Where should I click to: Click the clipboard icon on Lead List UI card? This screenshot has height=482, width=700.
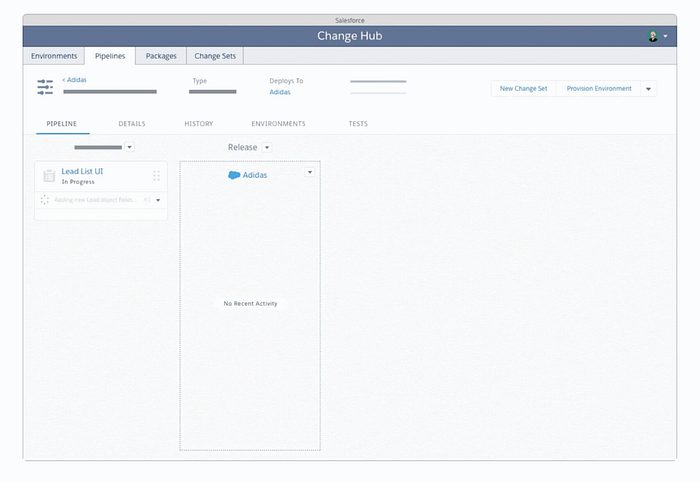point(49,176)
